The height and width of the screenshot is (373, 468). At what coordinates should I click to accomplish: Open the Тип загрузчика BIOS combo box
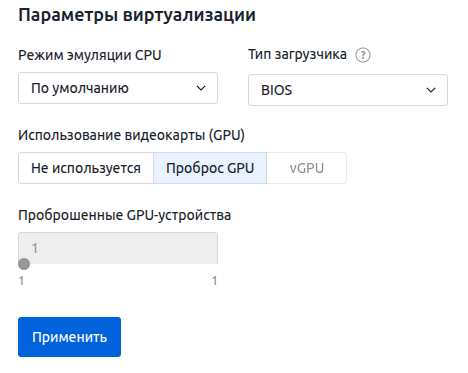(348, 90)
